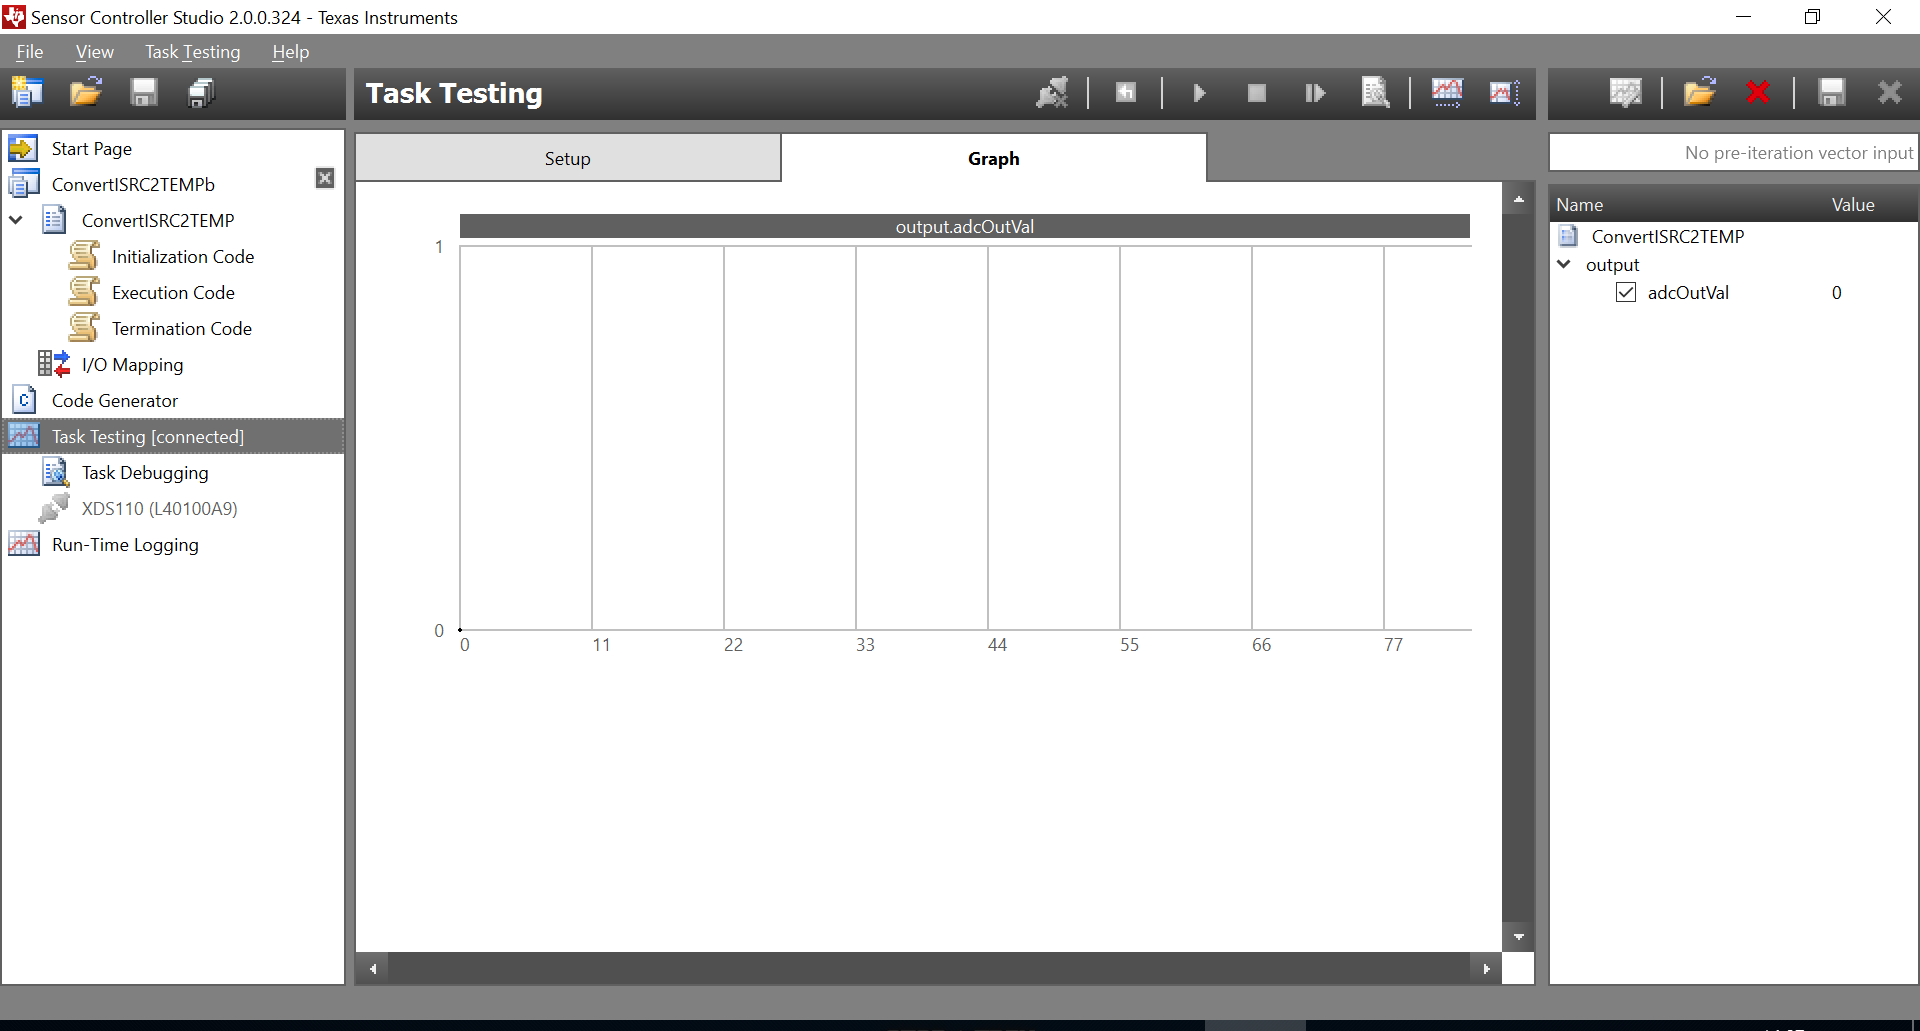
Task: Open Execution Code
Action: tap(173, 293)
